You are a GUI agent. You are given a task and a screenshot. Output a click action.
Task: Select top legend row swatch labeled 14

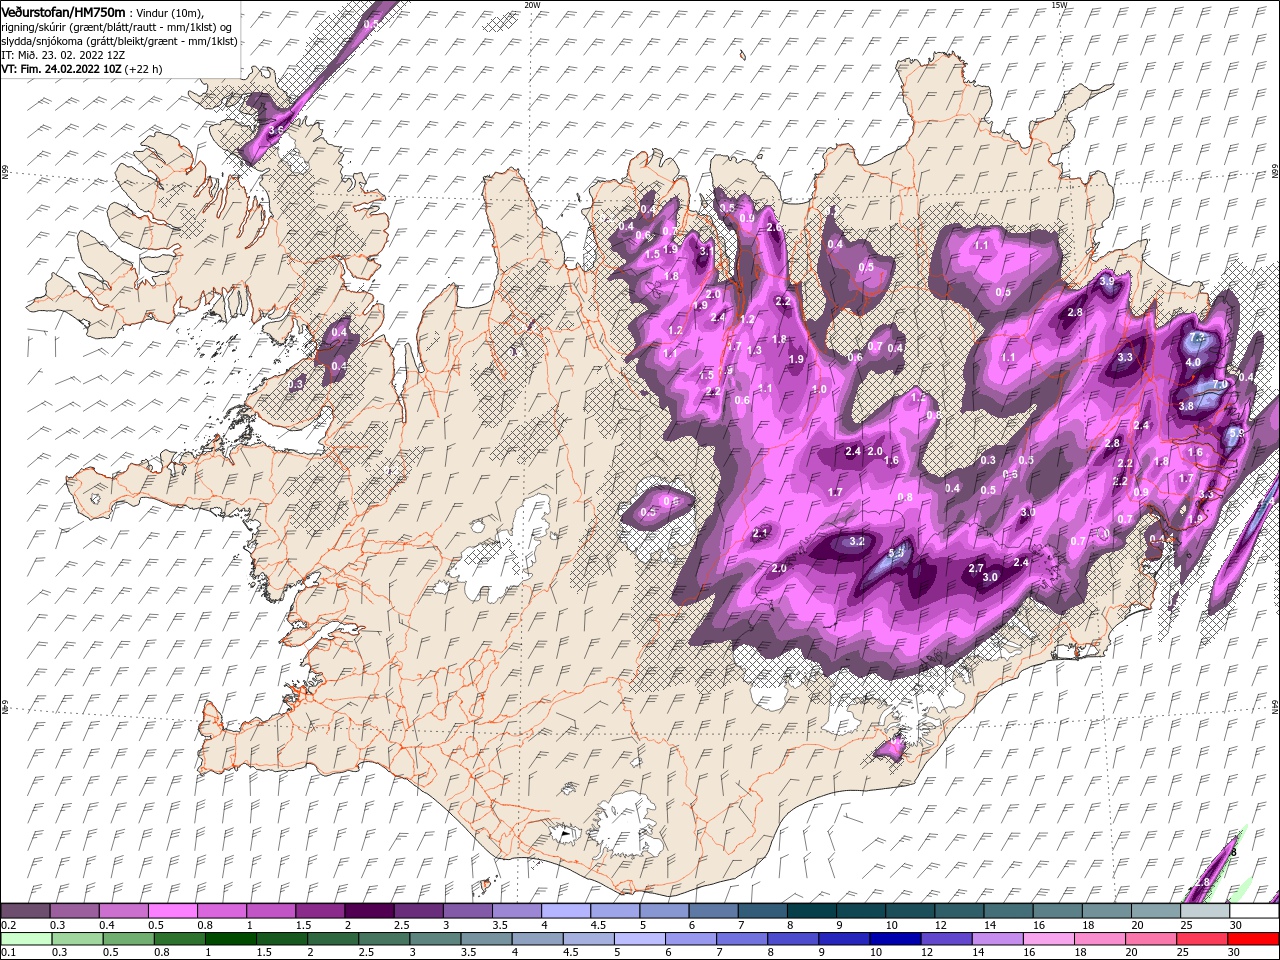(1009, 911)
